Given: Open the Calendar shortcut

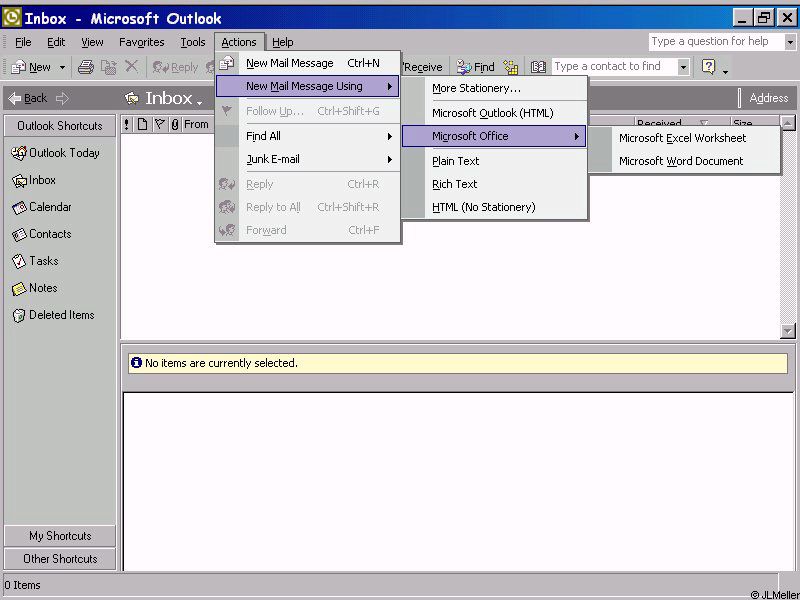Looking at the screenshot, I should 41,207.
